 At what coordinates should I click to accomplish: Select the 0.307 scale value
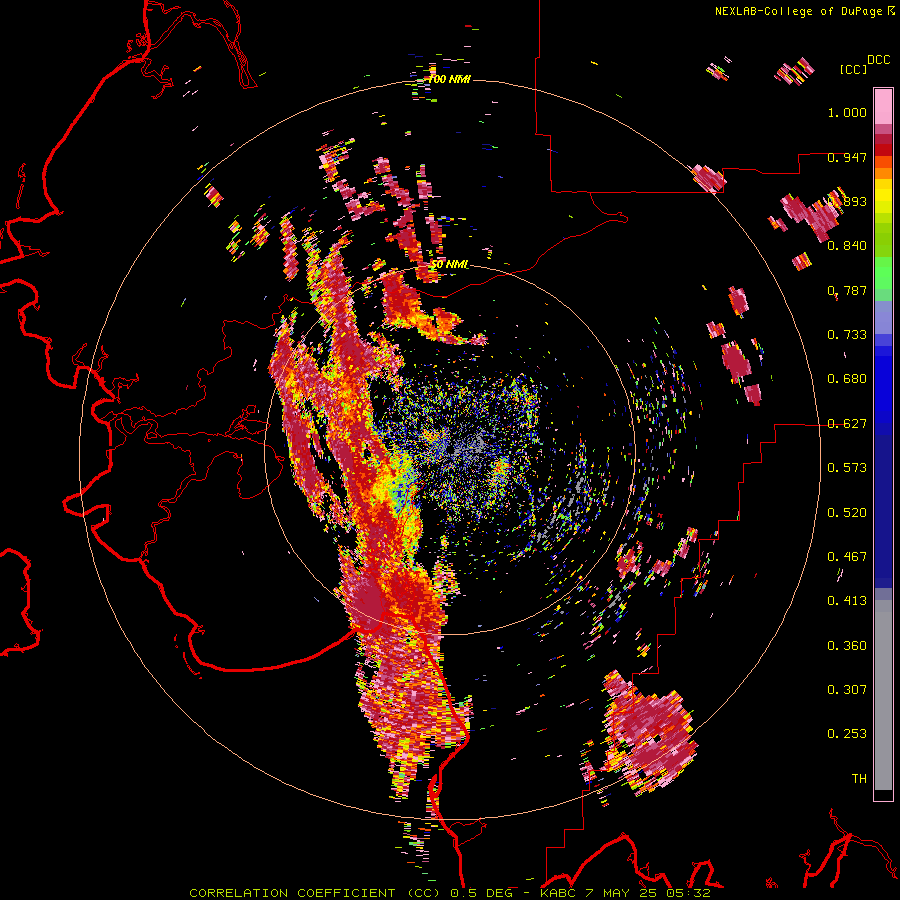(847, 690)
